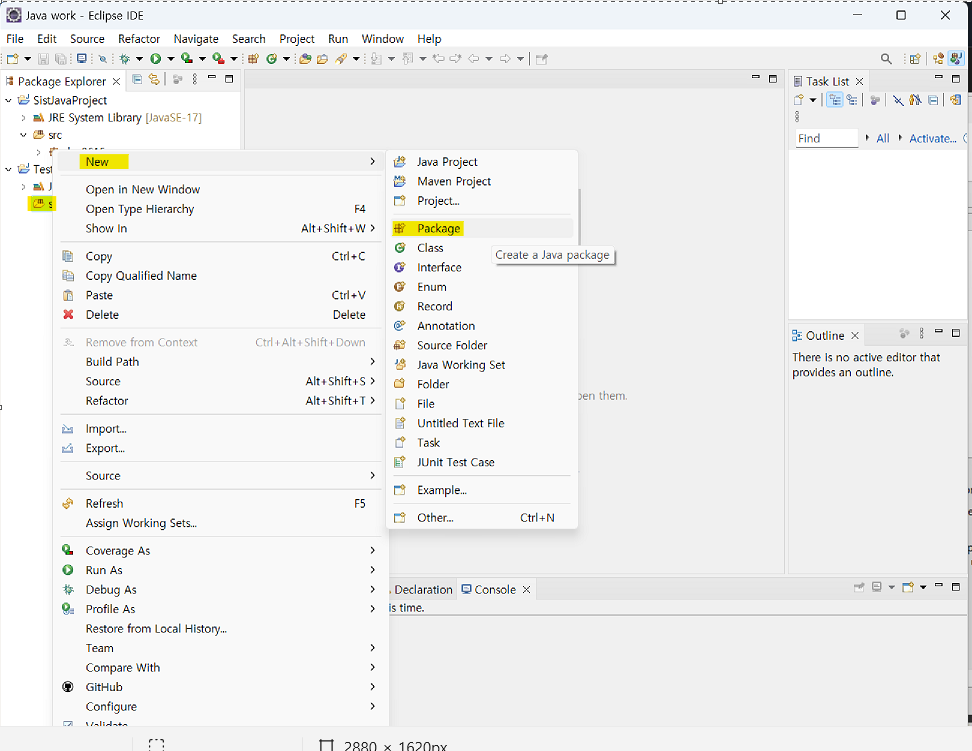Click the New Java Package toolbar icon
Image resolution: width=972 pixels, height=751 pixels.
click(x=253, y=59)
